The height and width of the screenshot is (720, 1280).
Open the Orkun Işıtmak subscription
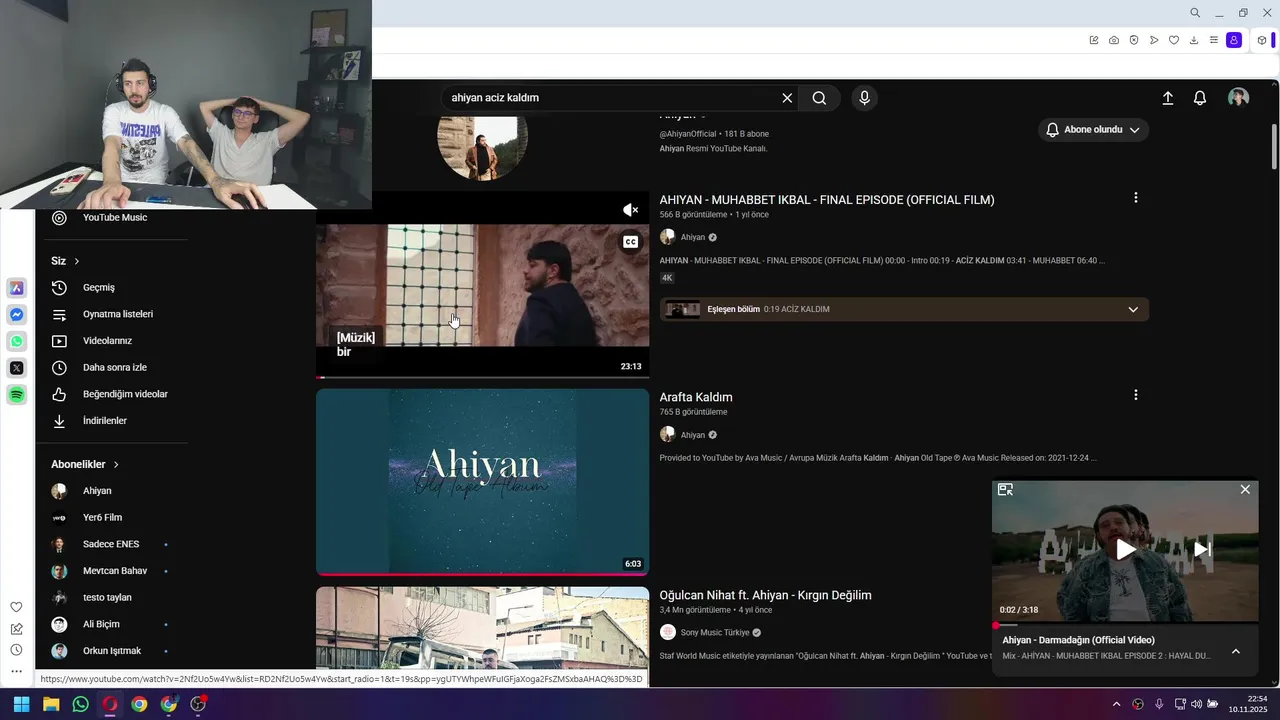point(111,651)
